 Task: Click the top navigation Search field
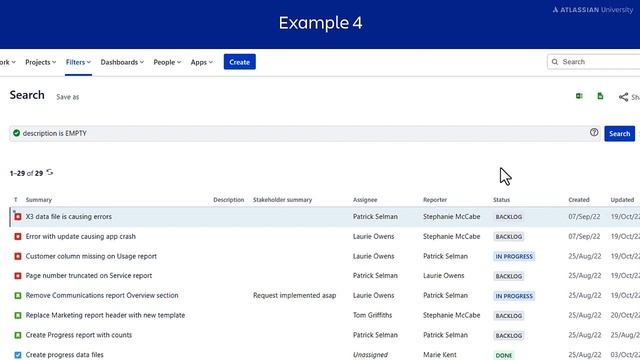click(594, 62)
